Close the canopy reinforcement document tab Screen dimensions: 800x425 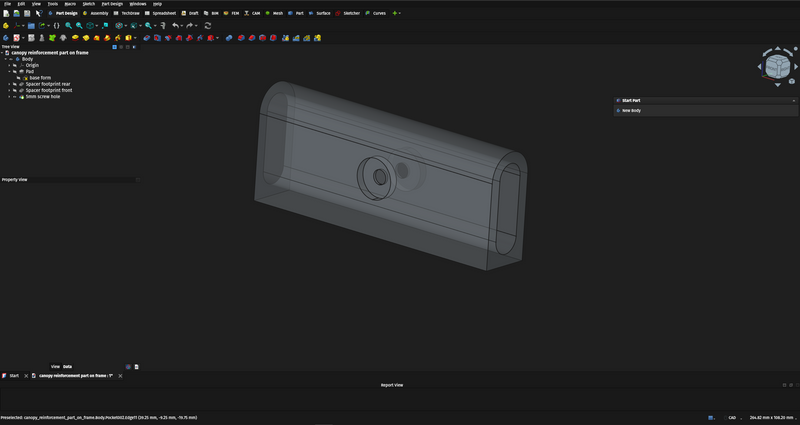tap(120, 376)
